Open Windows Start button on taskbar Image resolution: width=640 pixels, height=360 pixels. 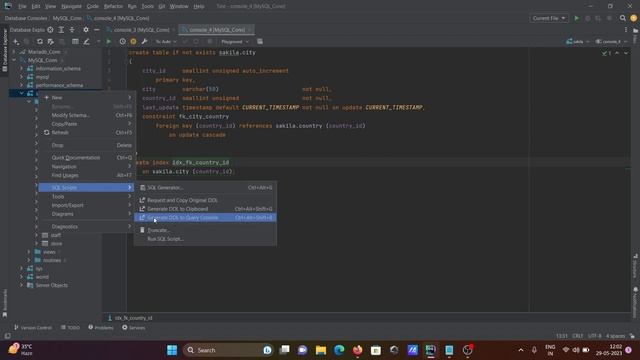pyautogui.click(x=172, y=350)
